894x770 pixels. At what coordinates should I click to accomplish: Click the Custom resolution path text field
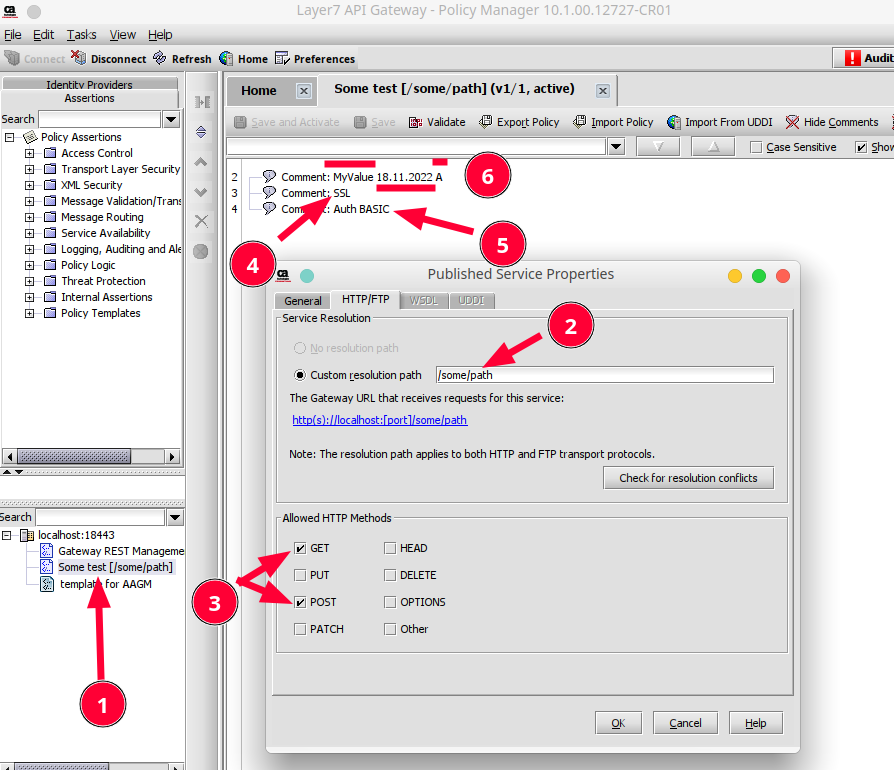click(x=604, y=375)
